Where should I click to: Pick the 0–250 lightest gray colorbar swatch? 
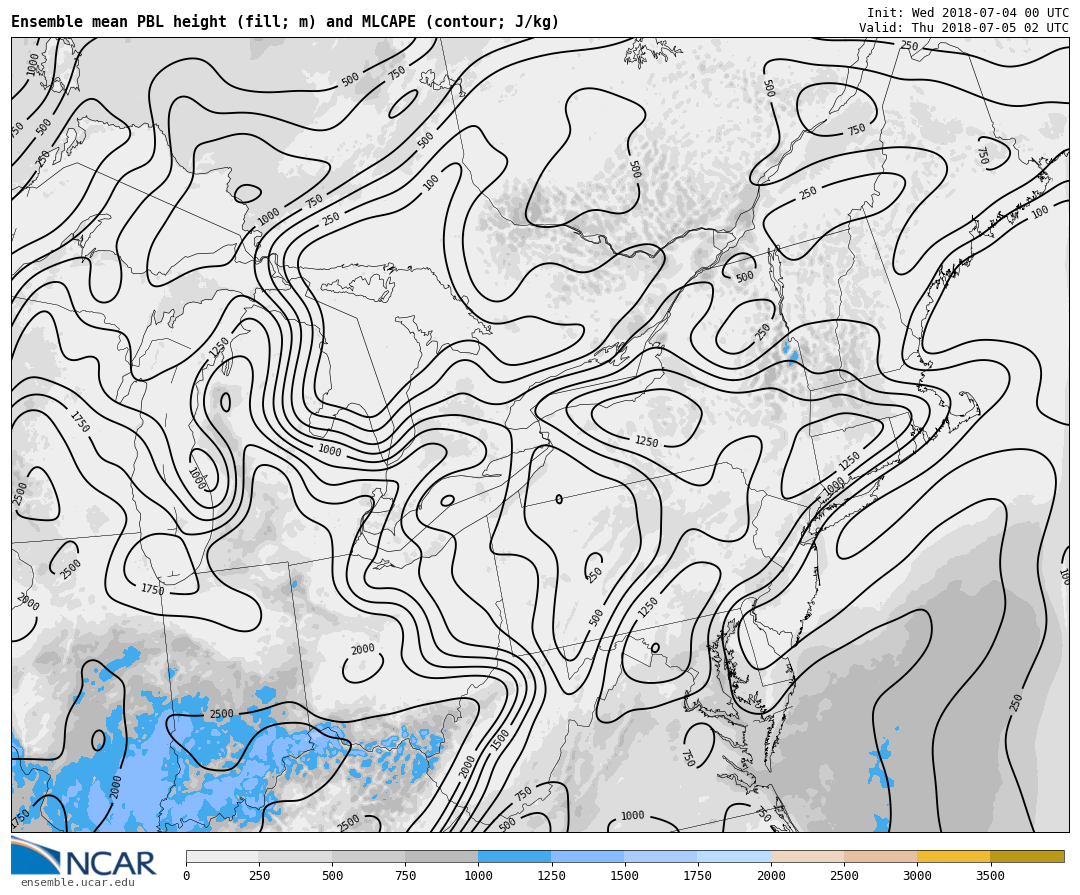(x=222, y=856)
